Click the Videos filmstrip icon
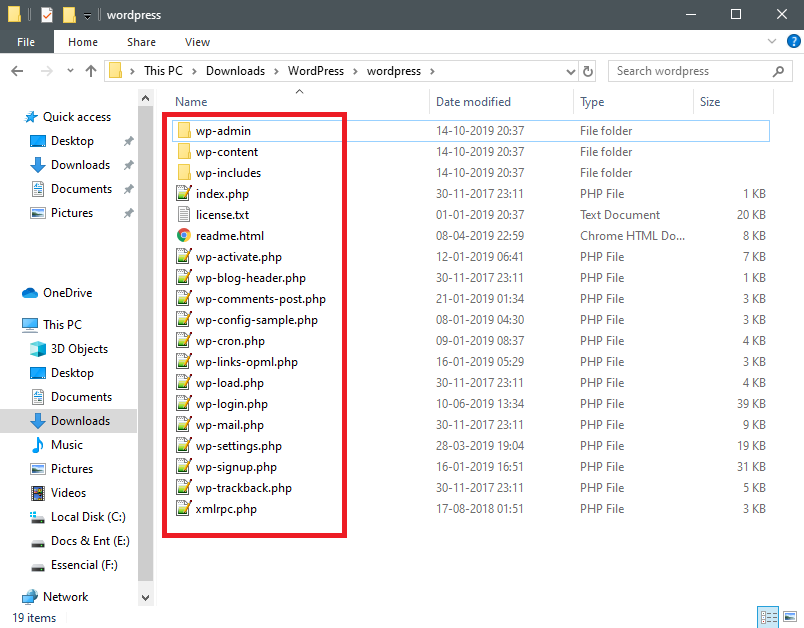 click(38, 493)
